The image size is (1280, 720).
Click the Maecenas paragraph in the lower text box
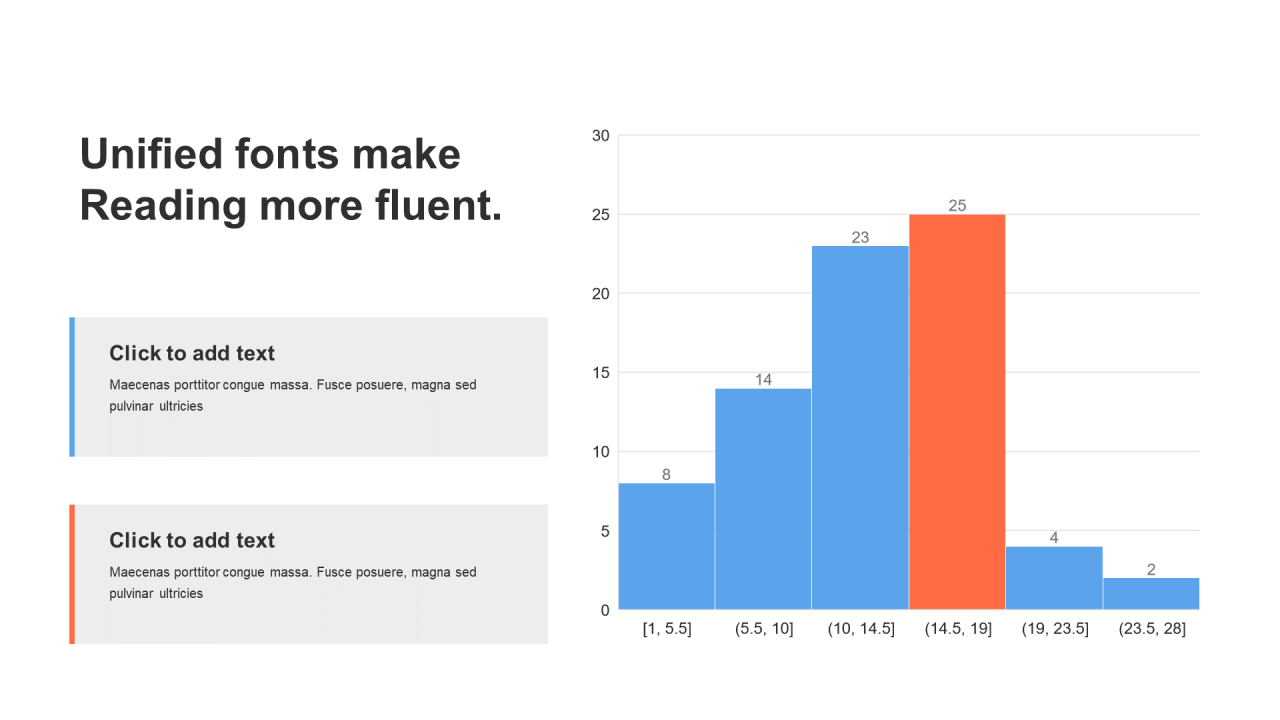(292, 582)
